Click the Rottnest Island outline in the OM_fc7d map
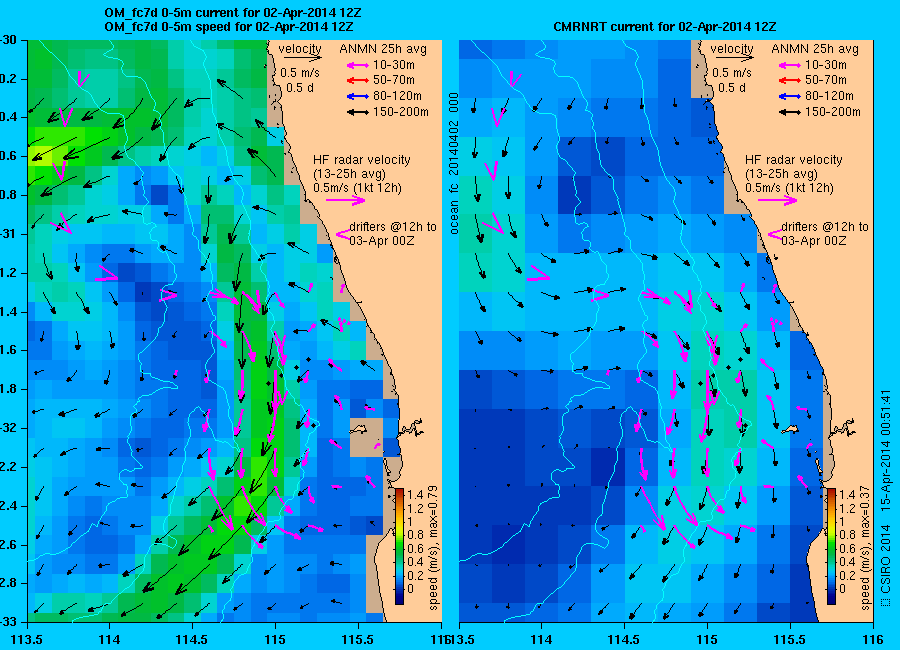This screenshot has width=900, height=650. click(x=359, y=429)
